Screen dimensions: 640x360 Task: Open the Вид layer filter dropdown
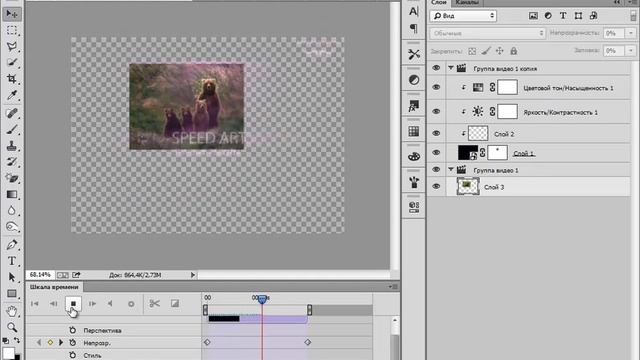pos(463,16)
